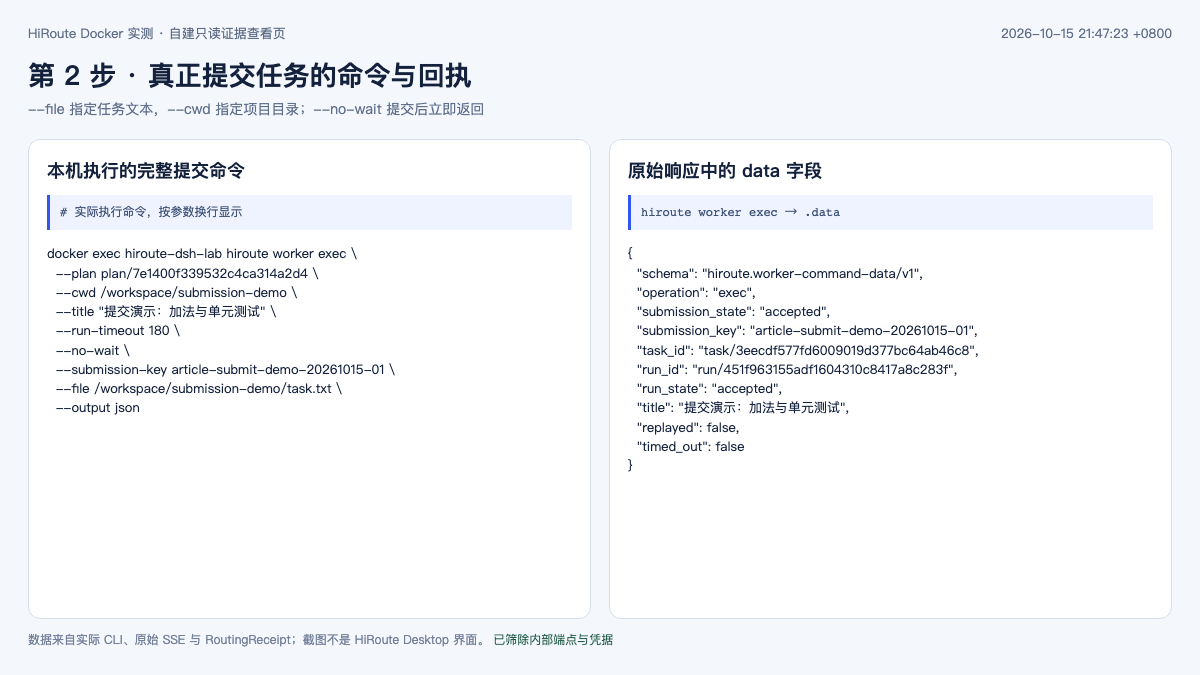
Task: Click the "run_id" JSON line
Action: point(797,369)
